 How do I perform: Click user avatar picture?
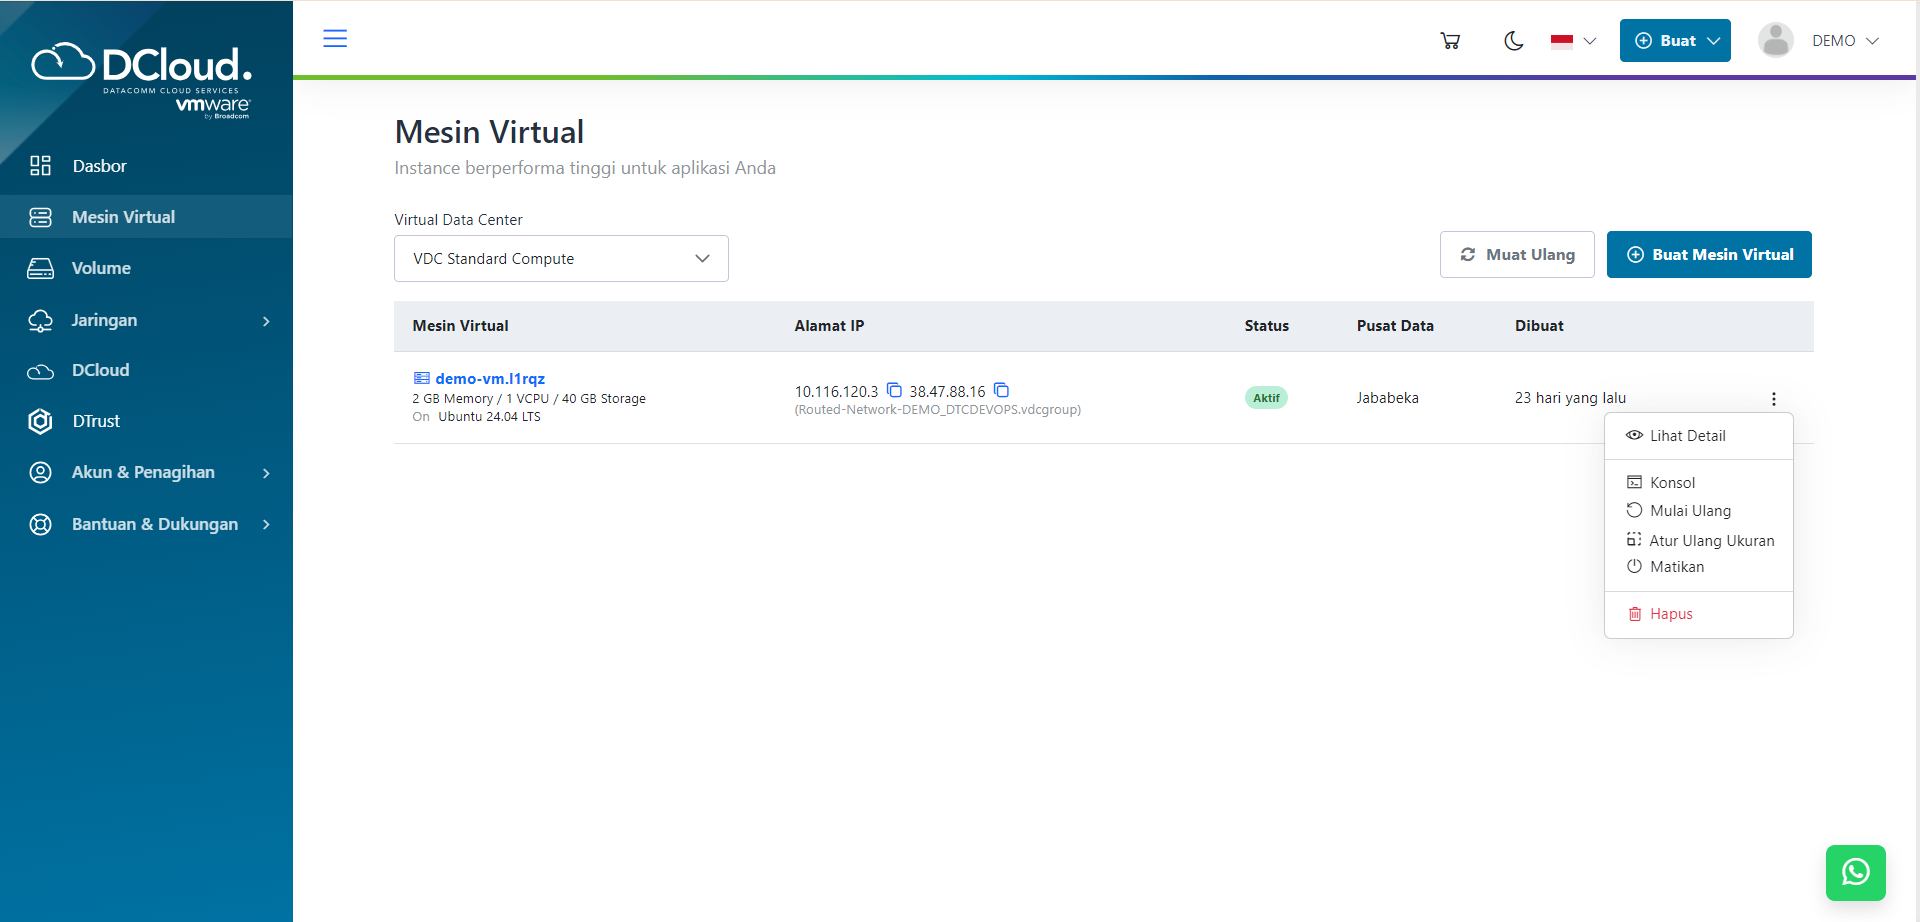pos(1775,41)
